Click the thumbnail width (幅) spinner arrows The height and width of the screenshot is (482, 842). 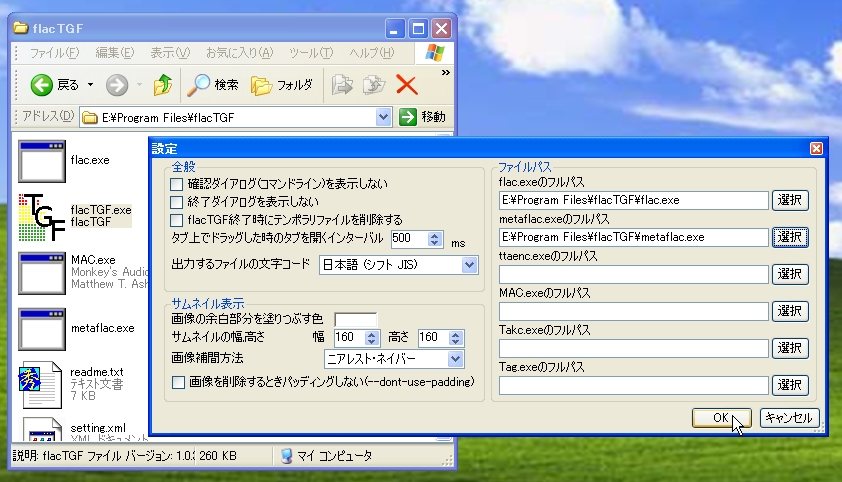pyautogui.click(x=372, y=338)
